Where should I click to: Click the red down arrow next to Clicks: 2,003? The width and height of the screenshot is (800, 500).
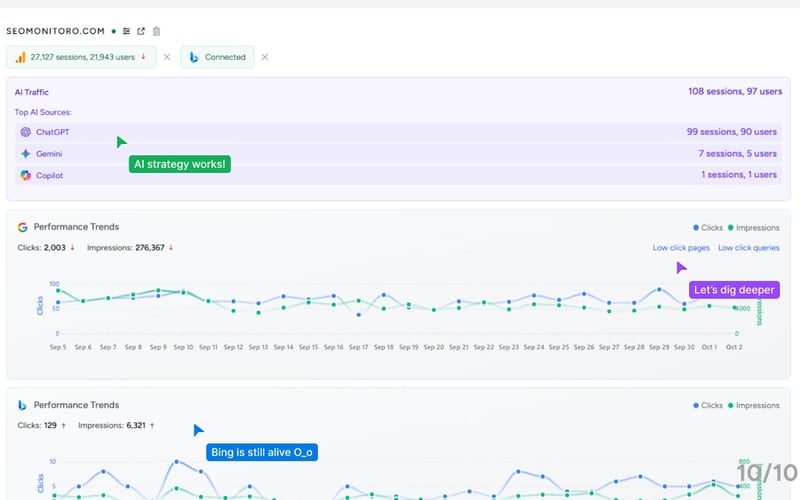click(72, 247)
